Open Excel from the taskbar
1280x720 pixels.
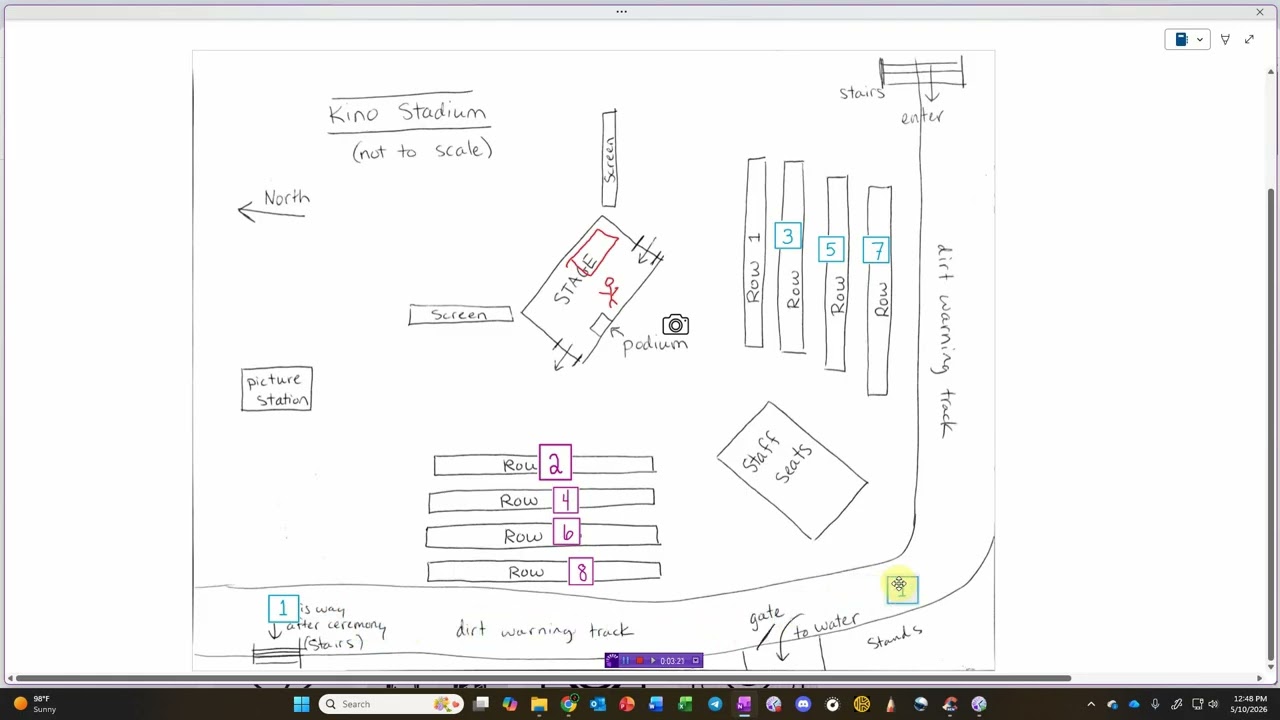pos(685,704)
